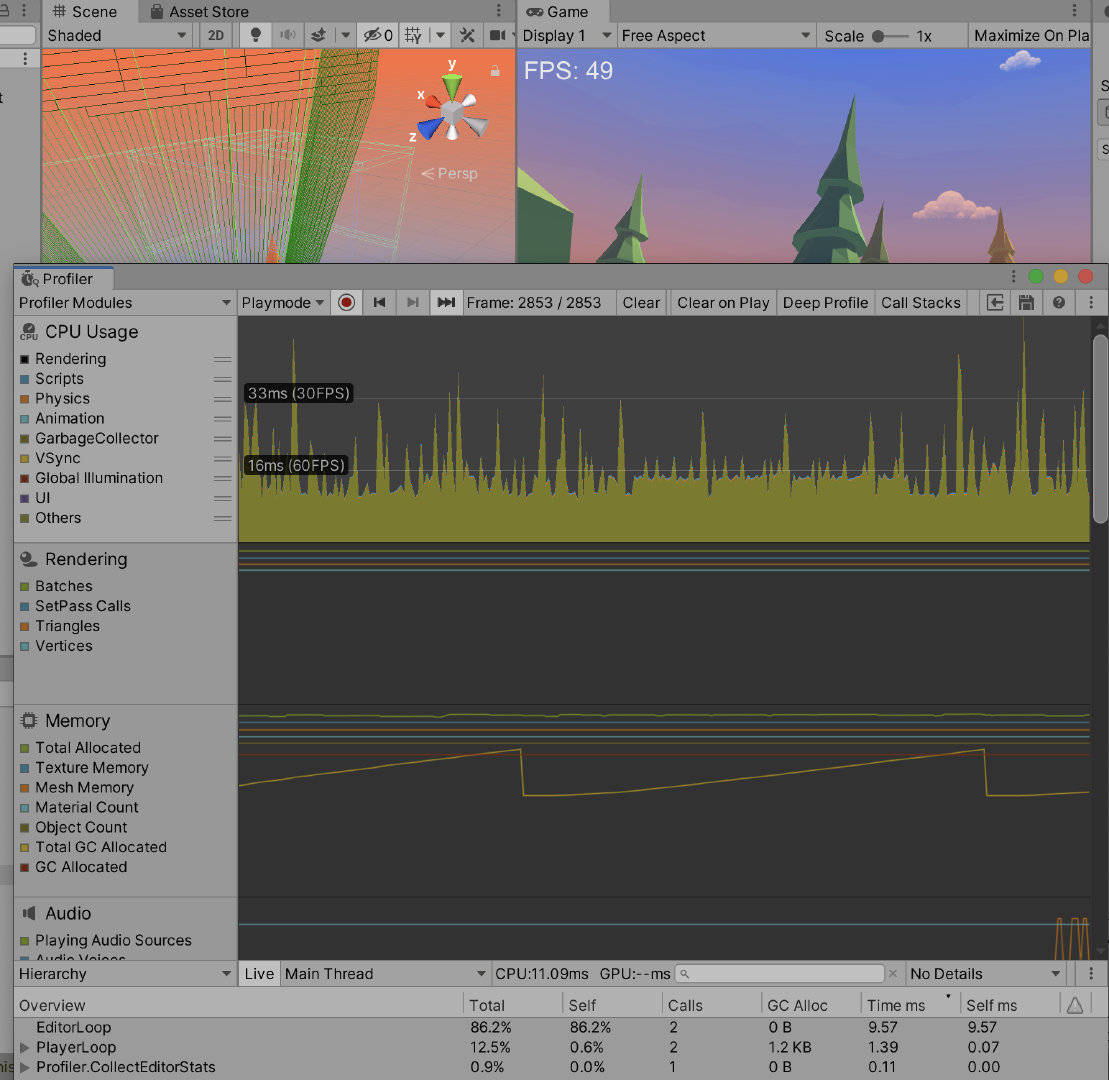Screen dimensions: 1109x1080
Task: Toggle the Rendering category color box
Action: (x=25, y=359)
